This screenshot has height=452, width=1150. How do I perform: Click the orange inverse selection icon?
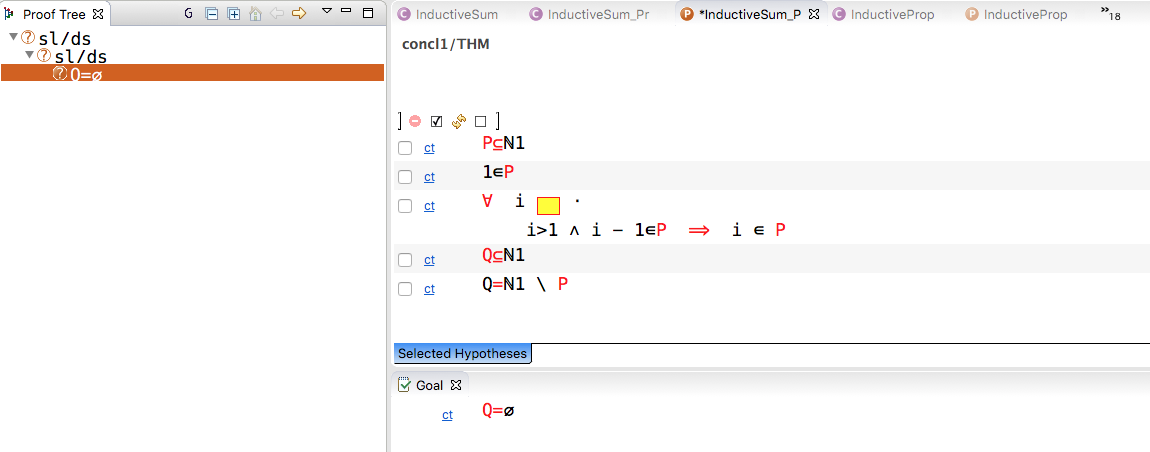coord(459,121)
